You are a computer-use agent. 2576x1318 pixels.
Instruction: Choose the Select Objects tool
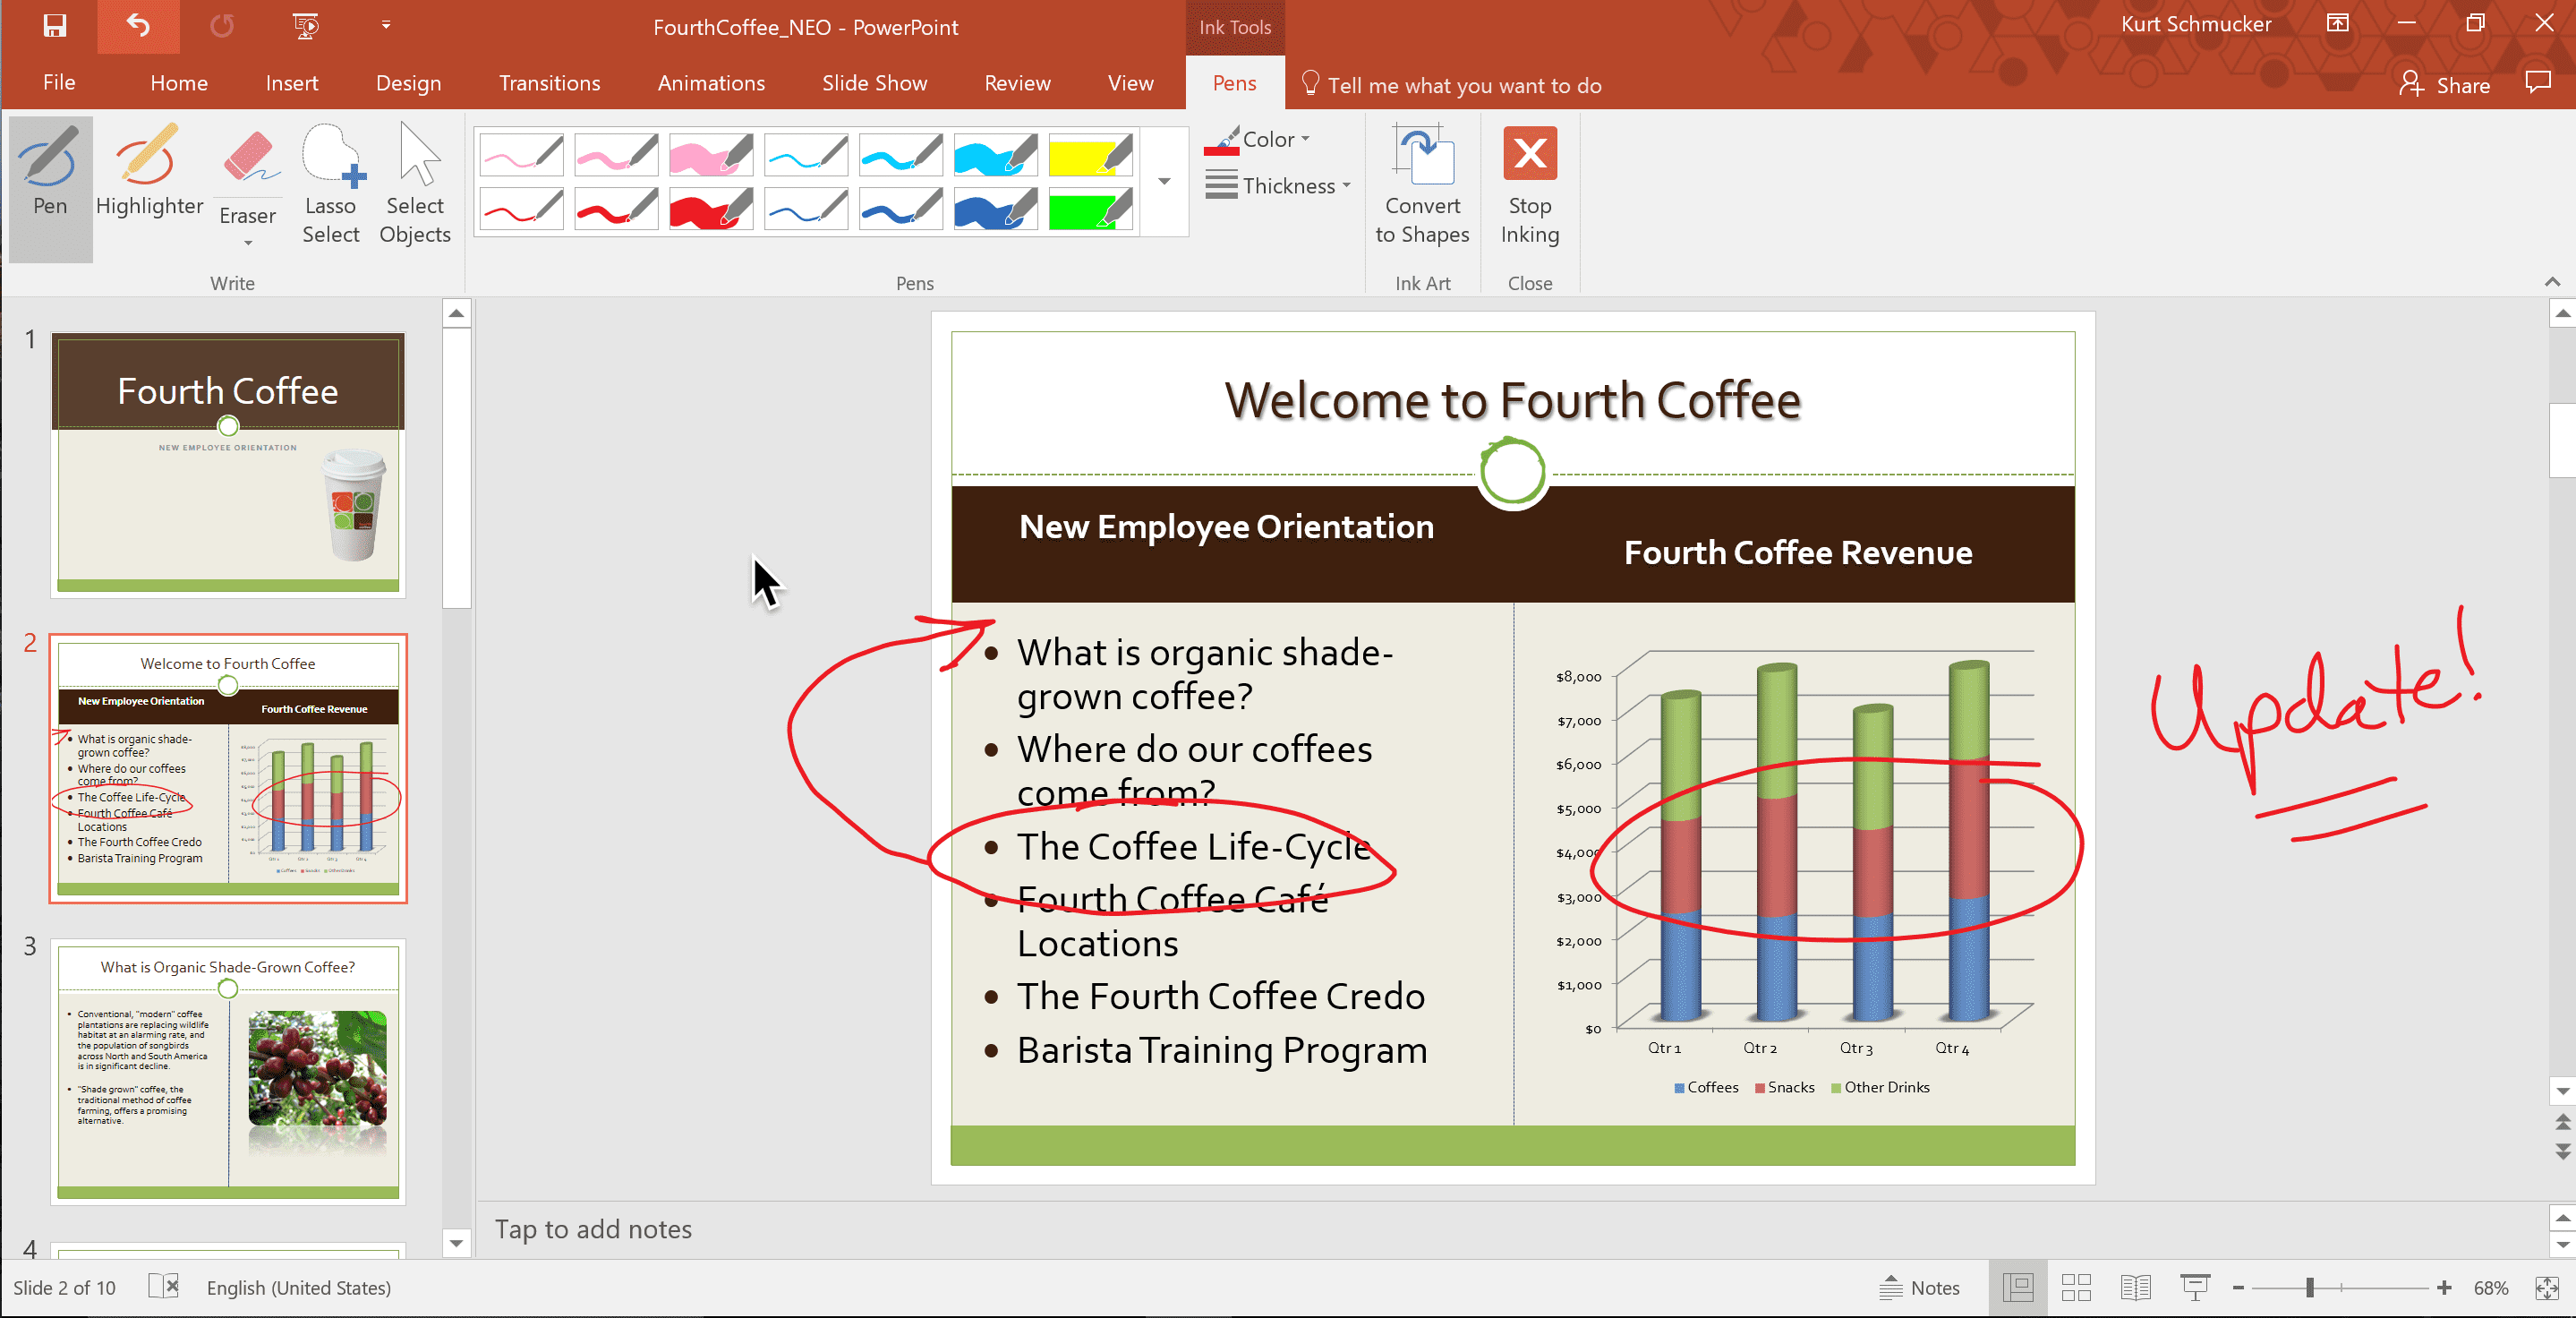coord(415,185)
